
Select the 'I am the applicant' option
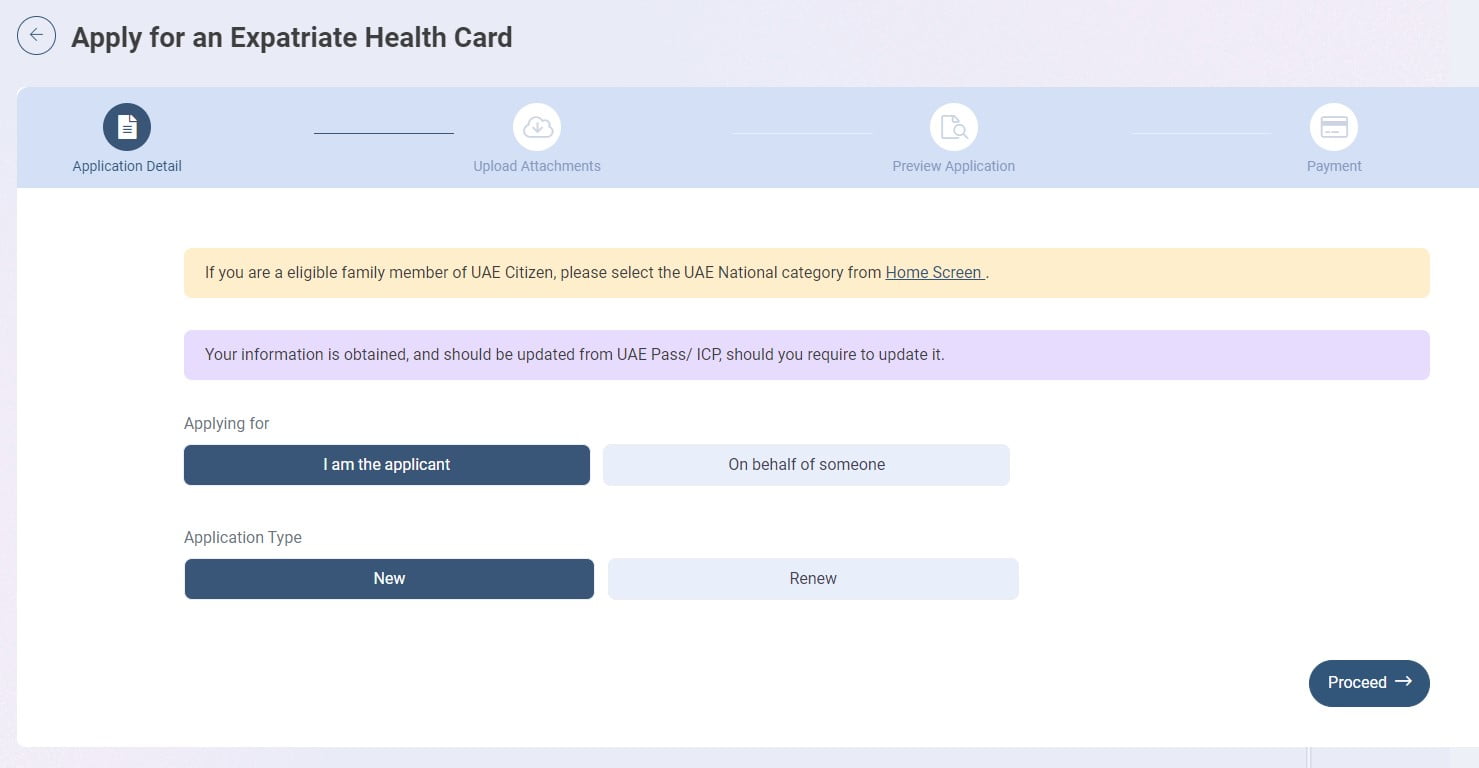[x=386, y=464]
